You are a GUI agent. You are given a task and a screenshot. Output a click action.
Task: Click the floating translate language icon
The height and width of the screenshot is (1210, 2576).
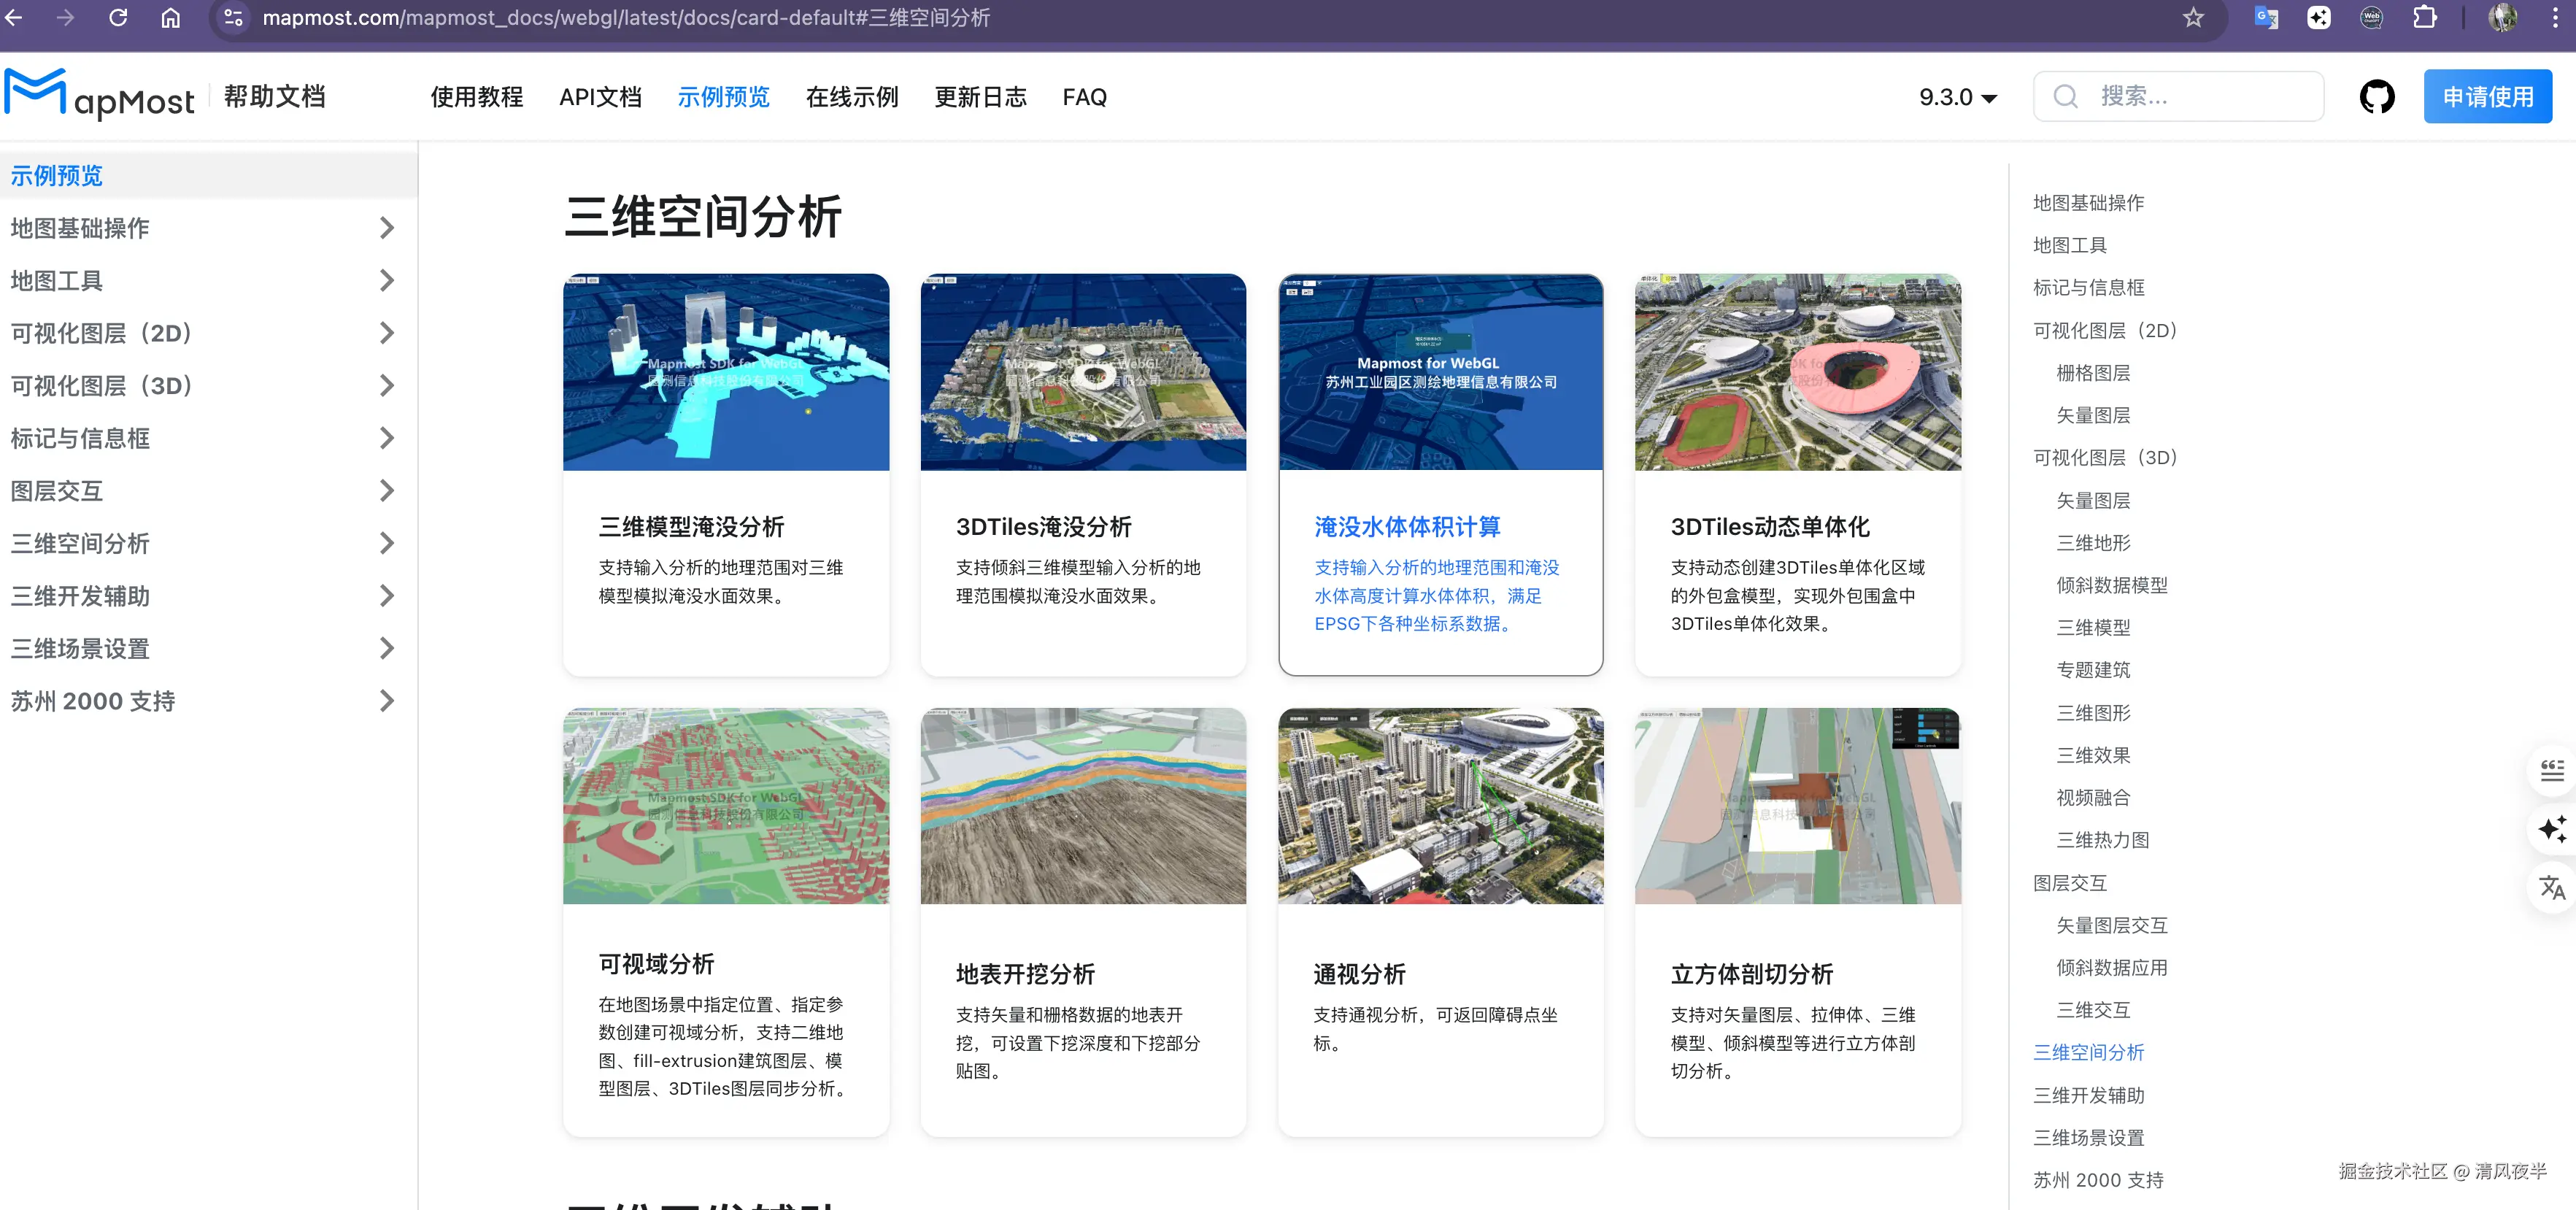[x=2551, y=887]
